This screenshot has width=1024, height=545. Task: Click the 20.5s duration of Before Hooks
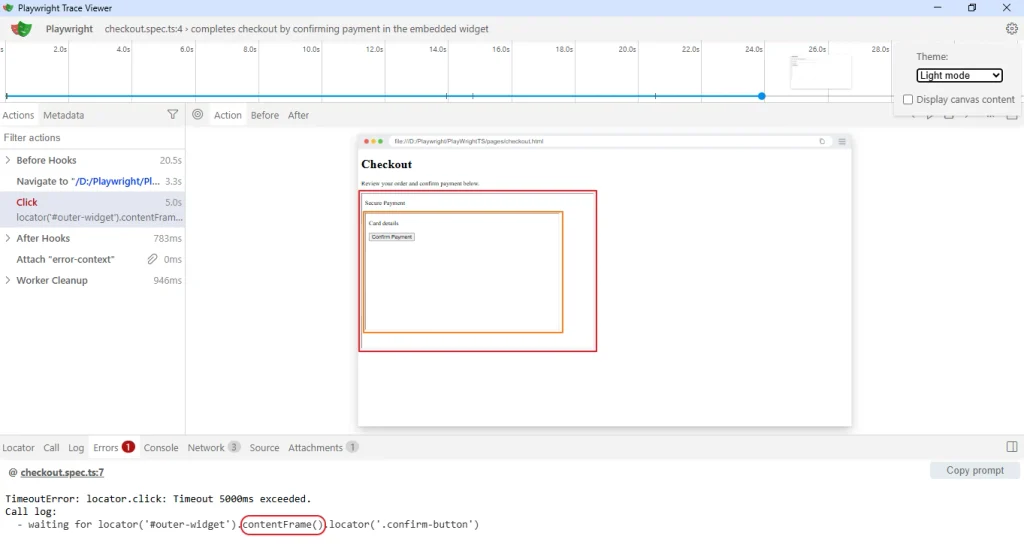pos(170,160)
